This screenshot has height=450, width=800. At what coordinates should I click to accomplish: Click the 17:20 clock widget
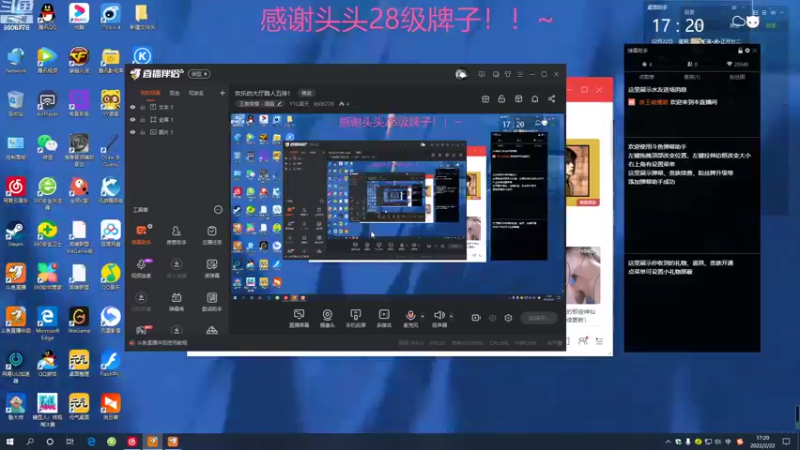coord(678,26)
